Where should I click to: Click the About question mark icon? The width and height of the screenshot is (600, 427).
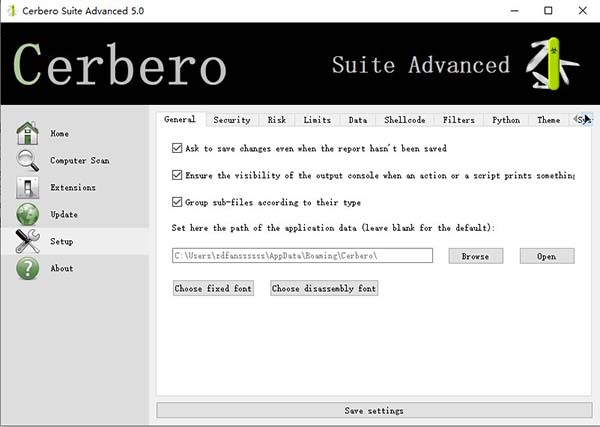[27, 268]
